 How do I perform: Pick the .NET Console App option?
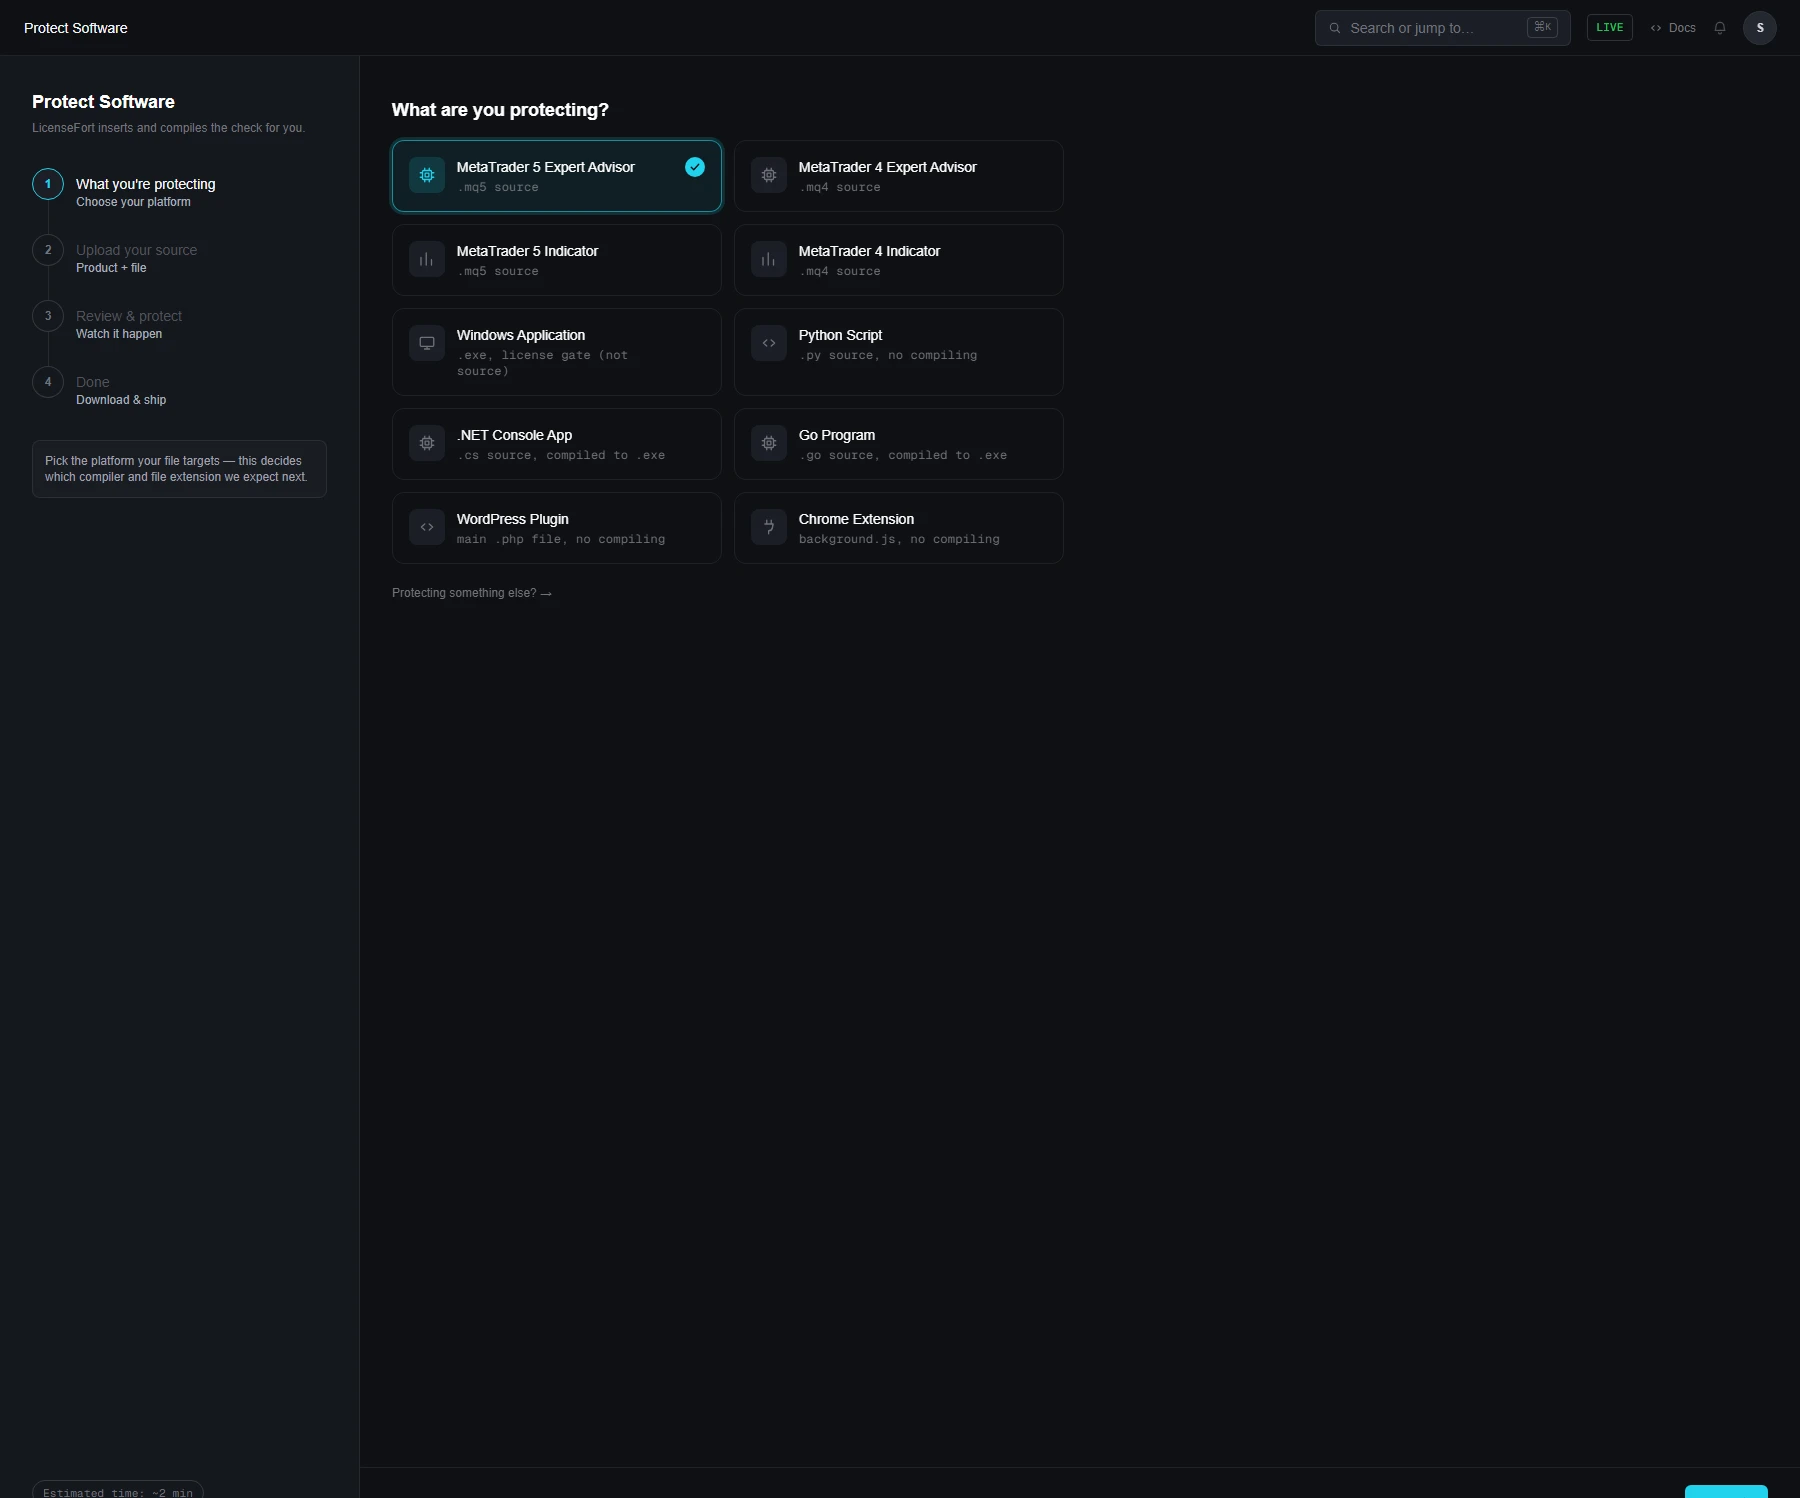click(x=556, y=444)
